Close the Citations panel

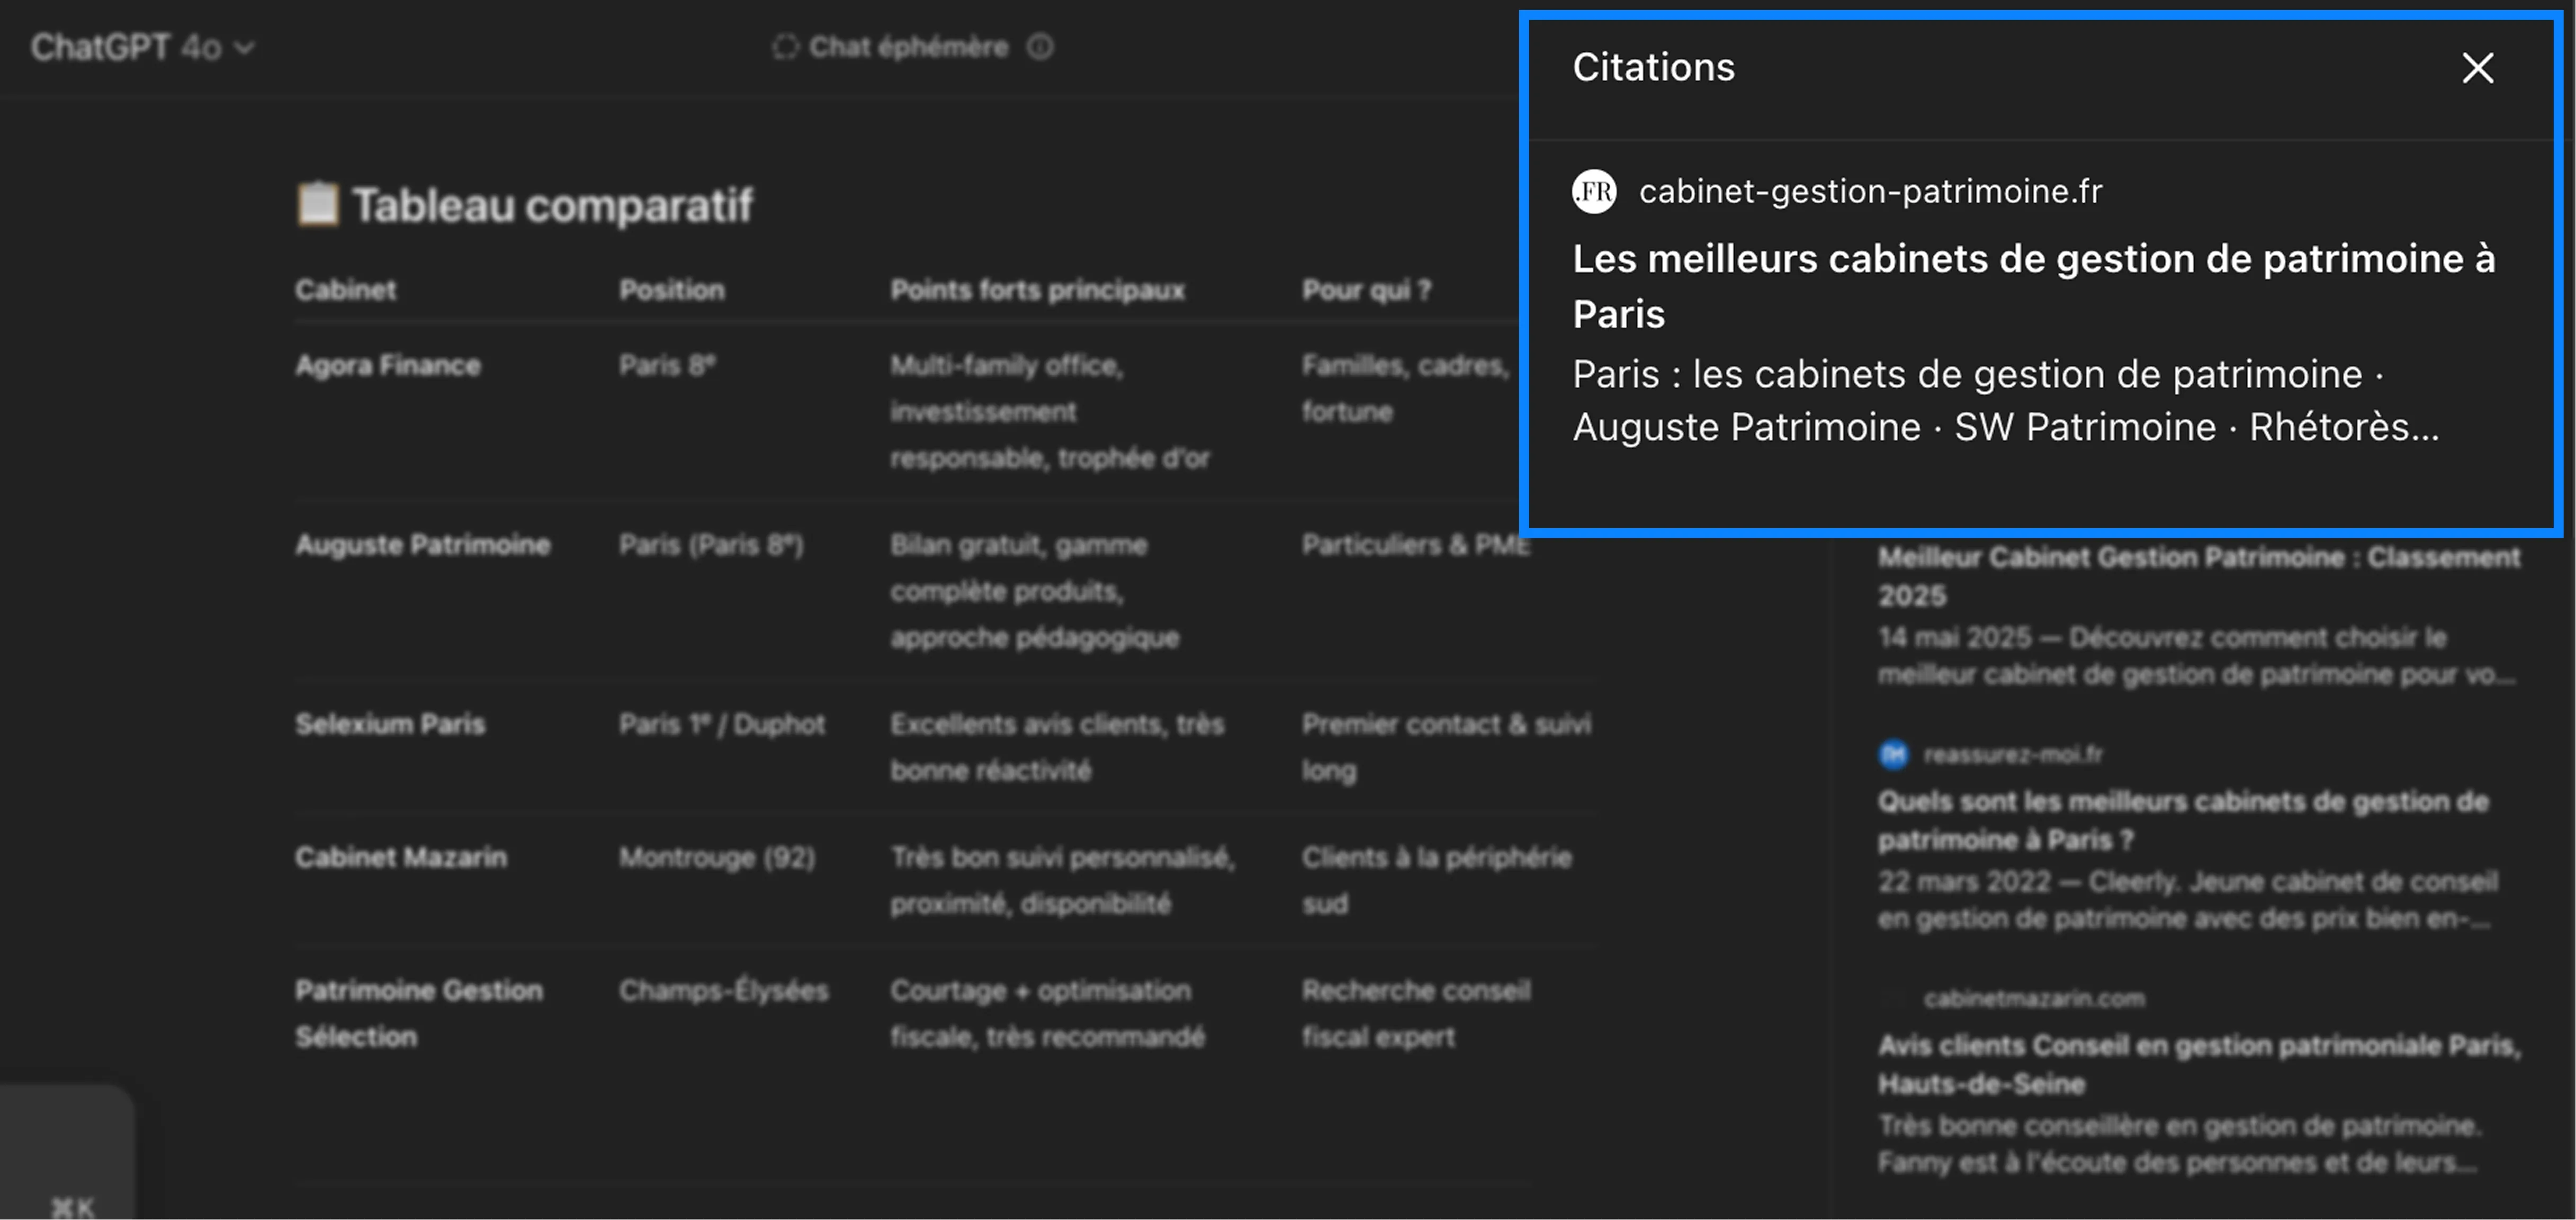click(2477, 68)
